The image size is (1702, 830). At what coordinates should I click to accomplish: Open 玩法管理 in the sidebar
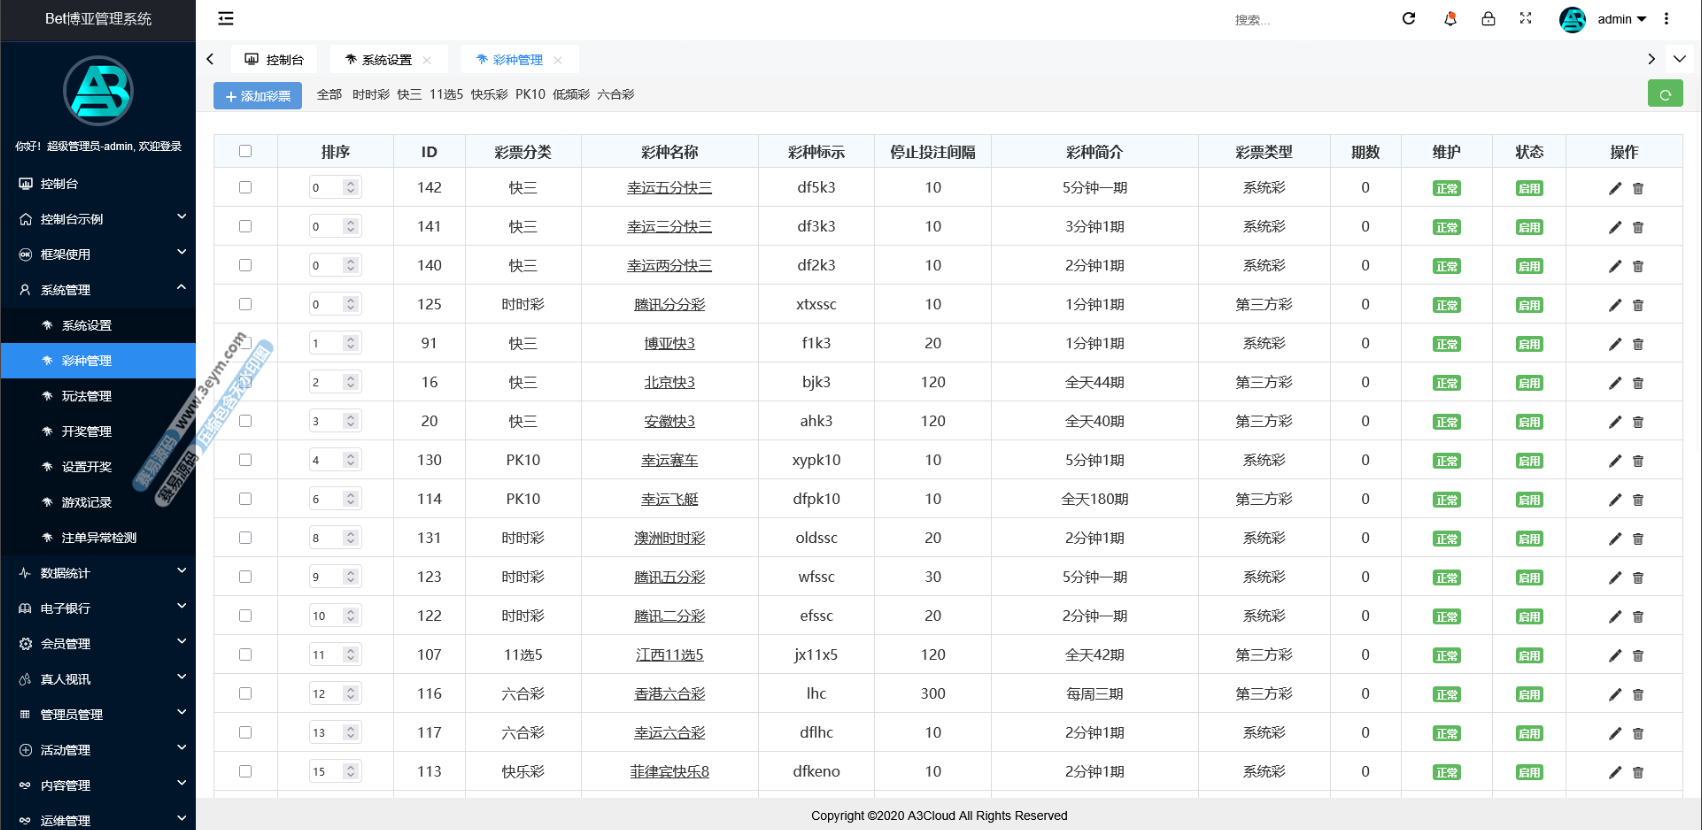click(87, 396)
